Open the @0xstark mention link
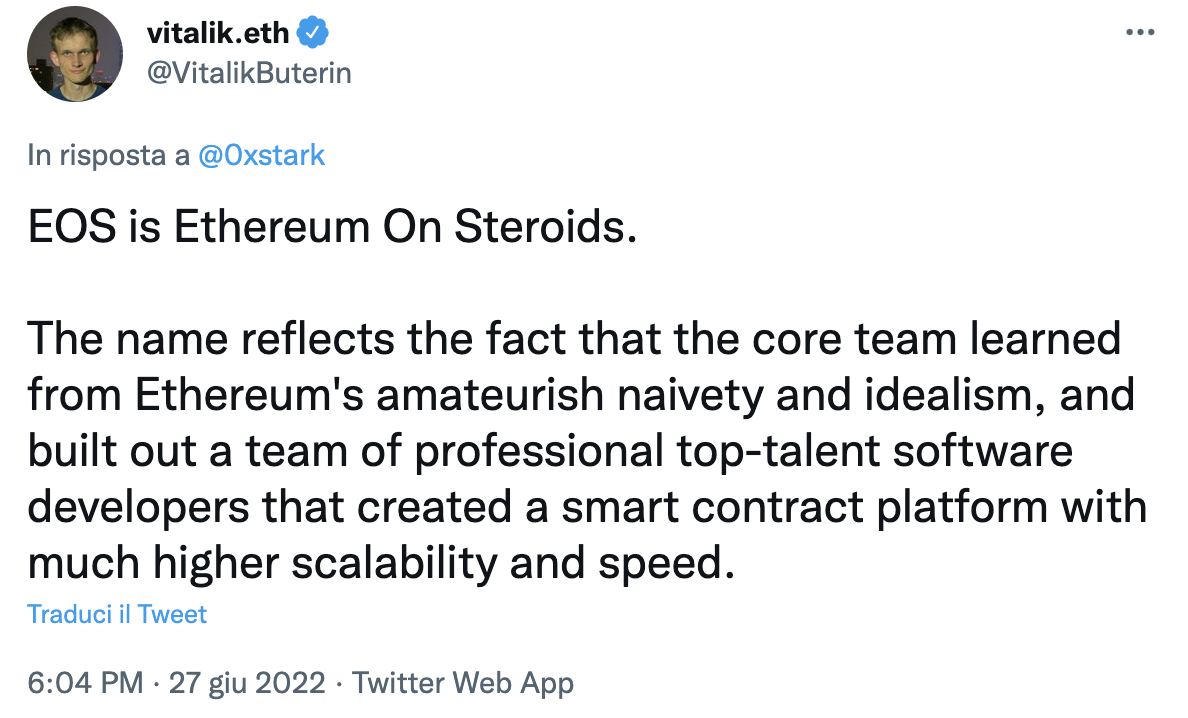Screen dimensions: 1188x718 click(x=261, y=155)
